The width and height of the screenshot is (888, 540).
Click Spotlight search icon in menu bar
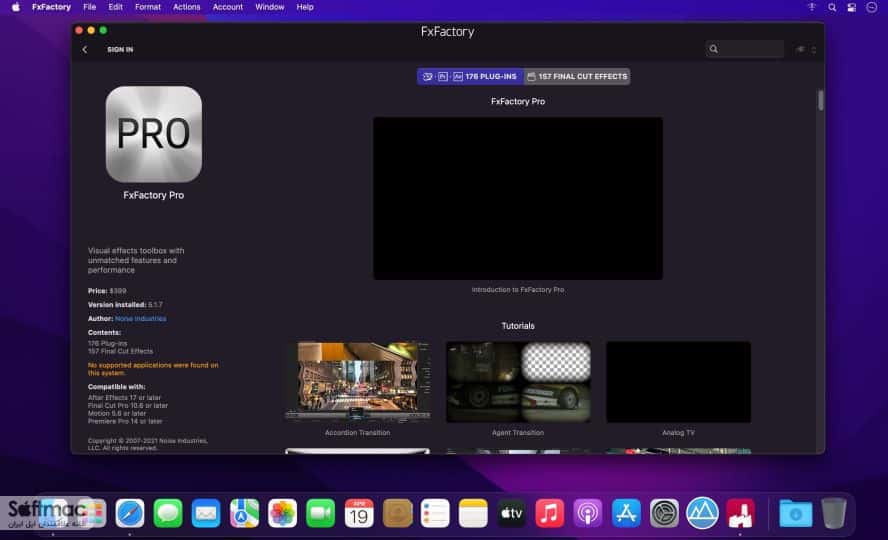coord(832,7)
